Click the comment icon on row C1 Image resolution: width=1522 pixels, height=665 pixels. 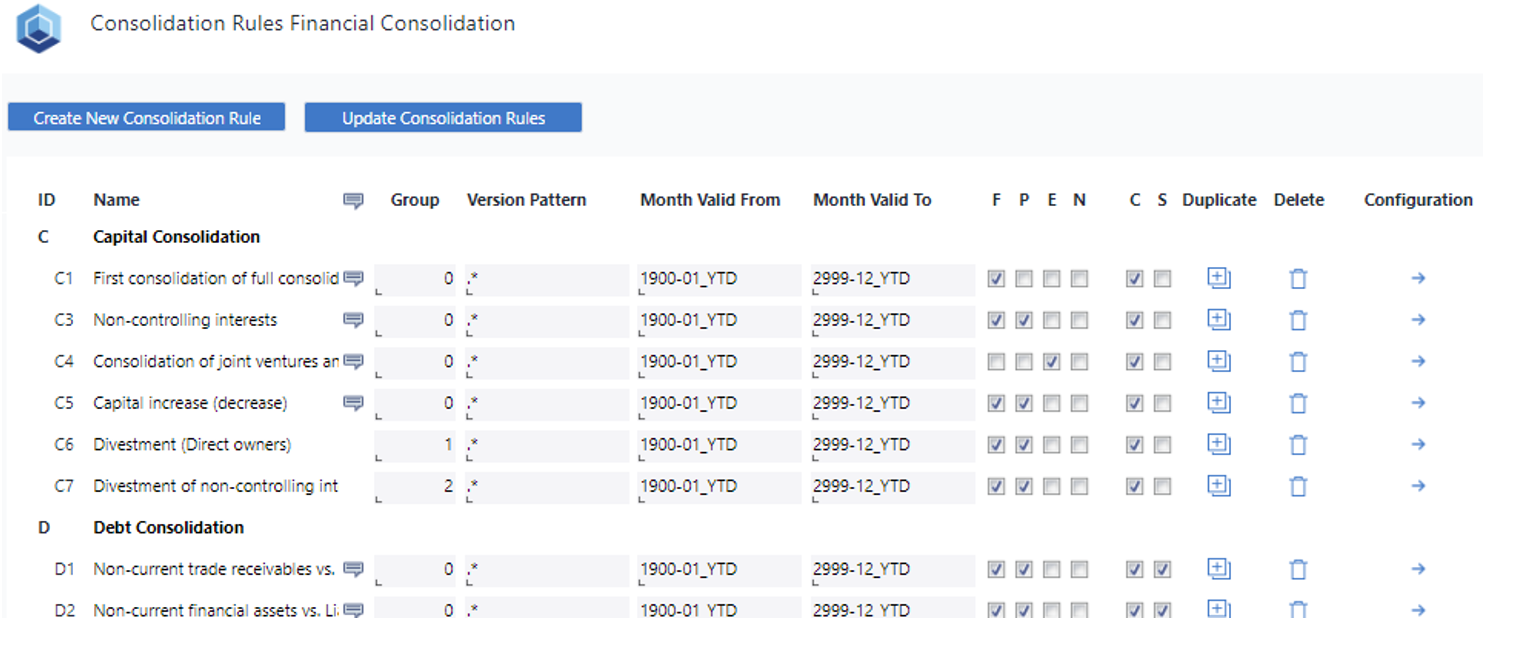pos(353,278)
